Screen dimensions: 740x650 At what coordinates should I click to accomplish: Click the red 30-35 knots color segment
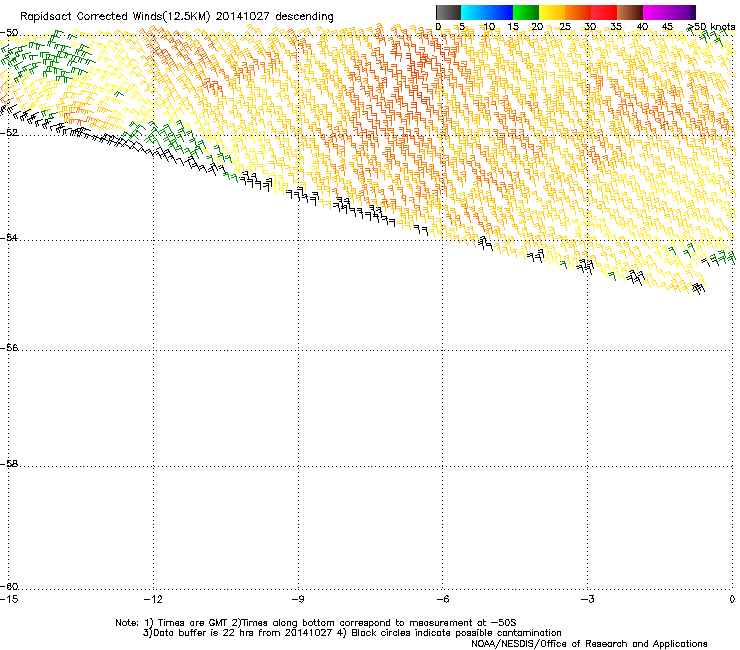(604, 12)
